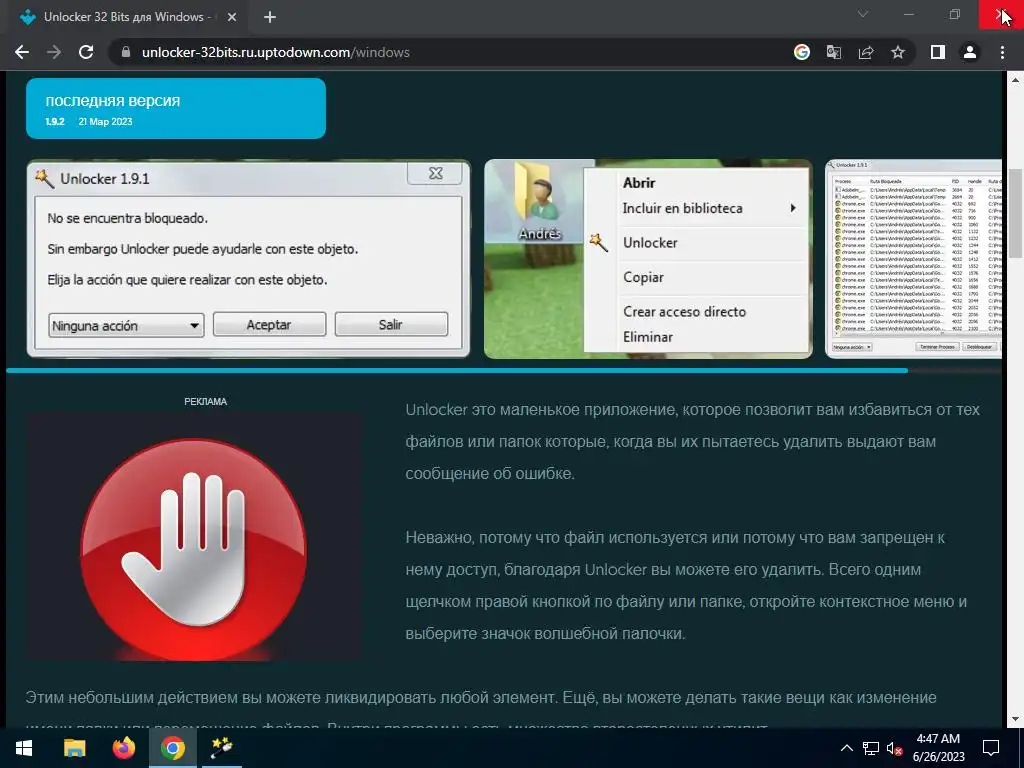The width and height of the screenshot is (1024, 768).
Task: Click the red stop-hand advertisement
Action: coord(194,537)
